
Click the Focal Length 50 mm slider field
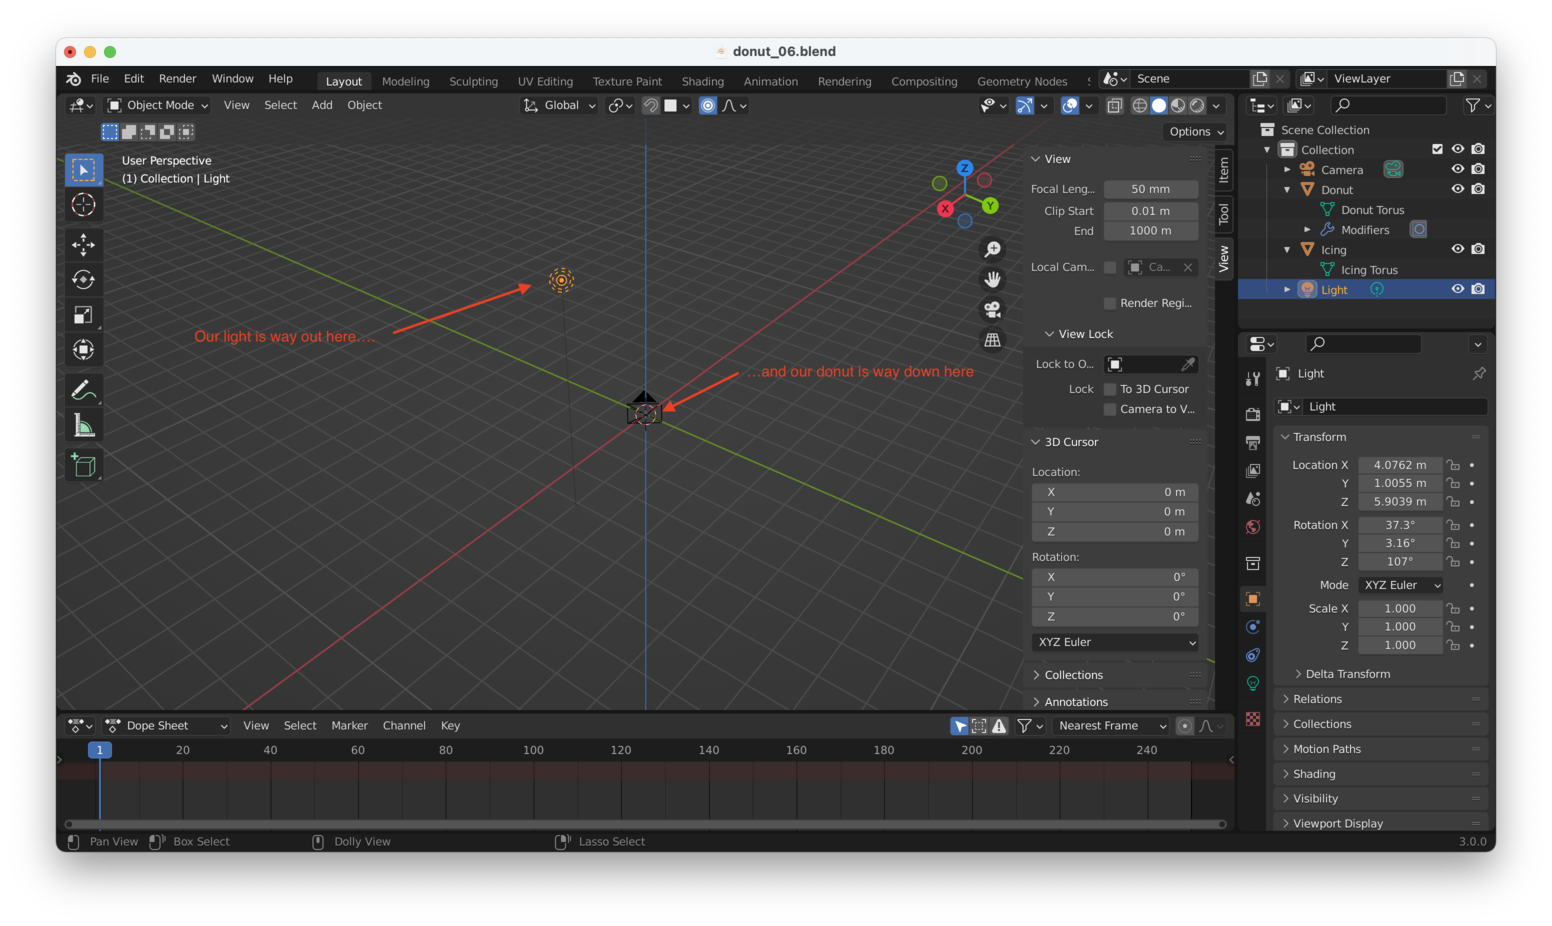click(x=1150, y=189)
